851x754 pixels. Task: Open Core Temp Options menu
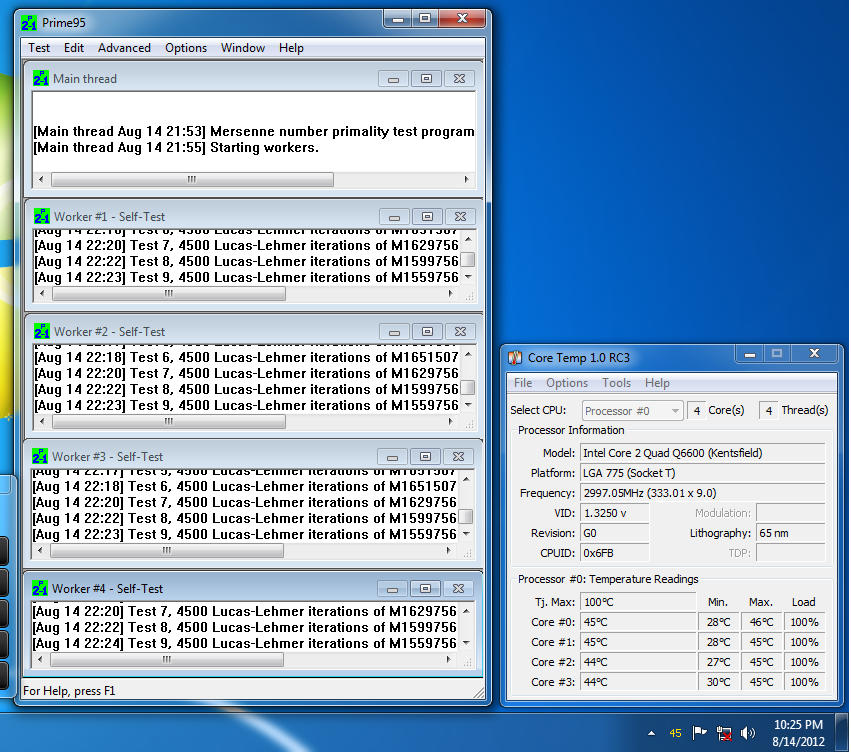567,383
